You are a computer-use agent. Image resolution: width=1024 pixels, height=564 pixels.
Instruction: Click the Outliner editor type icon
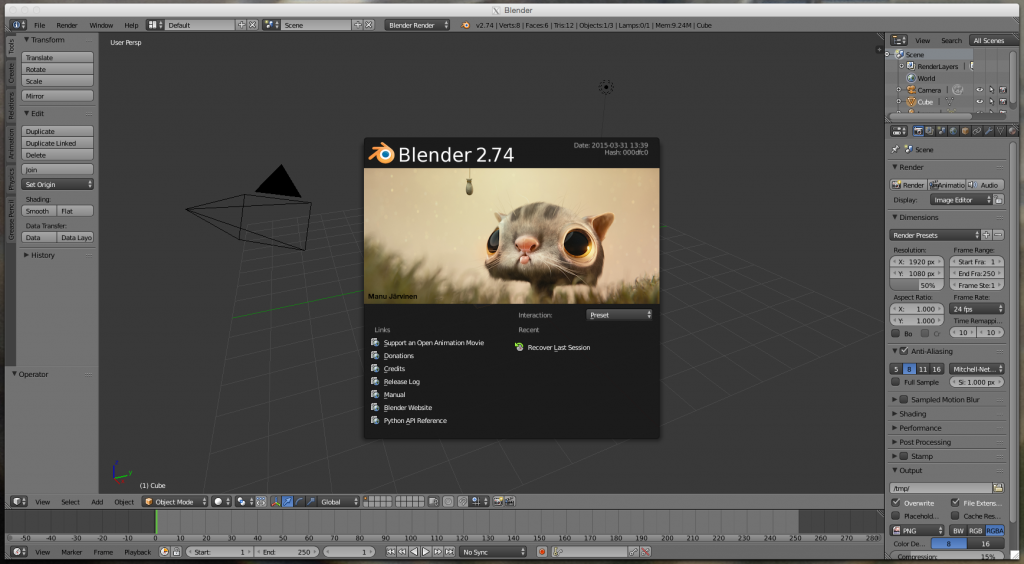(899, 40)
